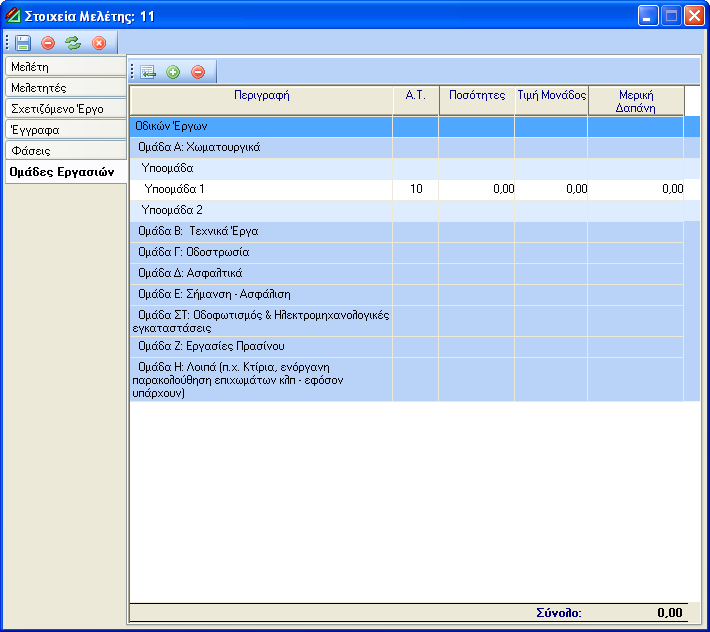The height and width of the screenshot is (632, 710).
Task: Click the Ποσότητες column header
Action: point(477,101)
